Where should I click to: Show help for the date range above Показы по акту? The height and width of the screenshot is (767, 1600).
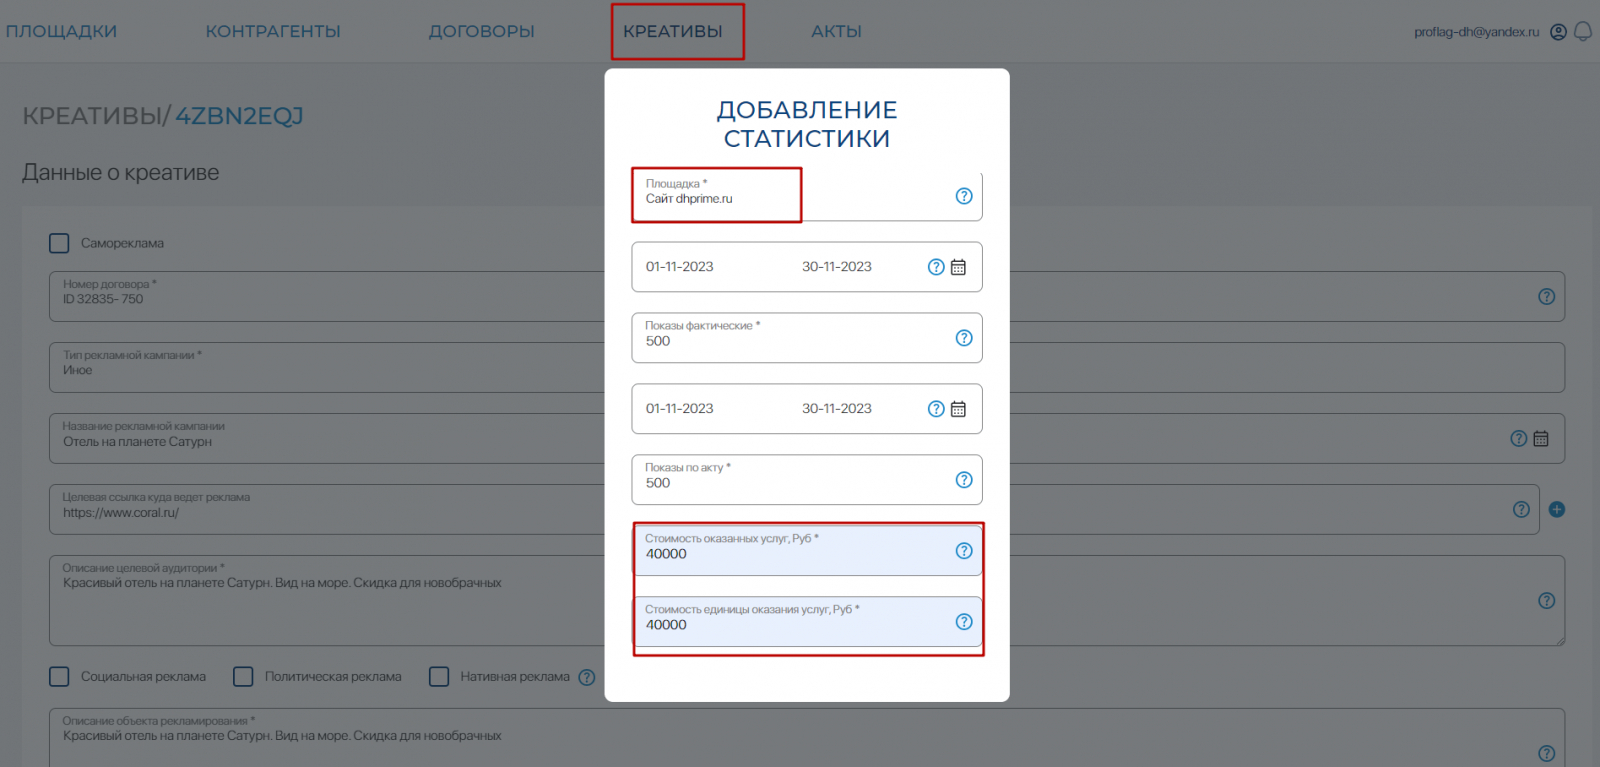click(x=936, y=409)
